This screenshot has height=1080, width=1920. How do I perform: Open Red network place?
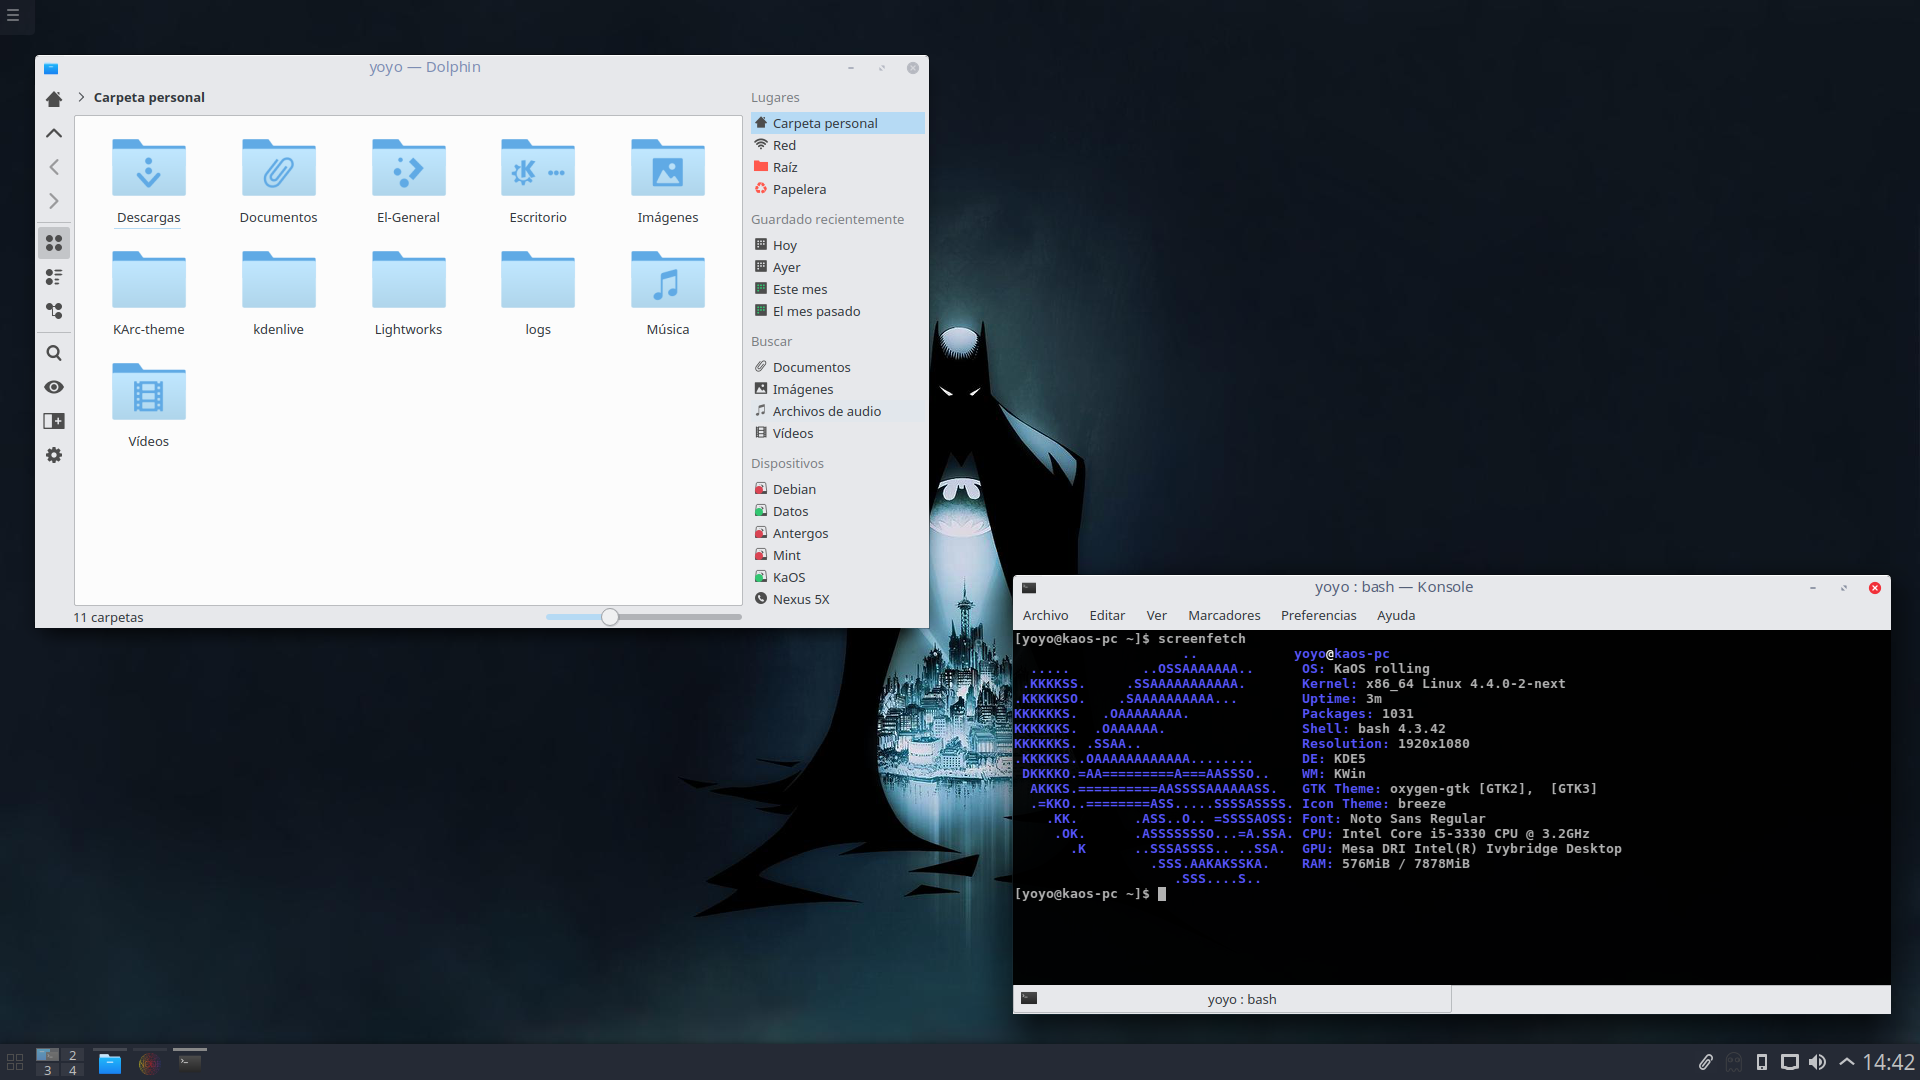(x=838, y=145)
